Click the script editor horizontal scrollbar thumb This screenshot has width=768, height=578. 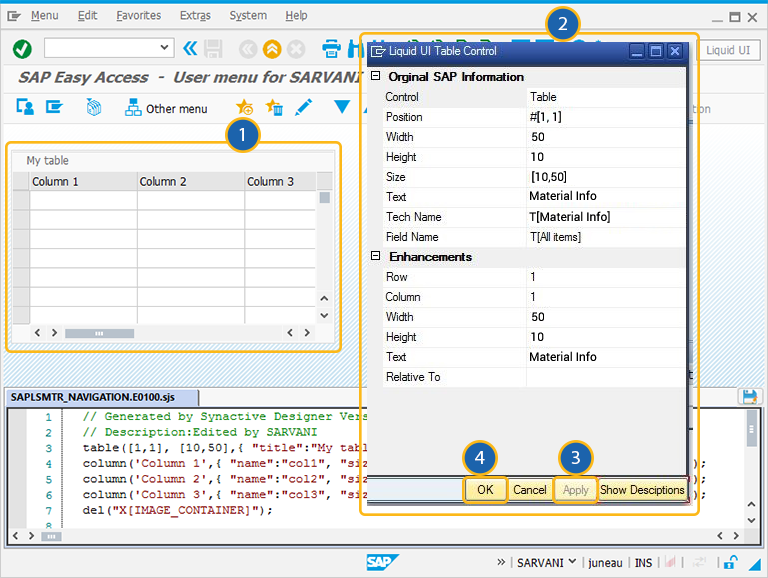(51, 536)
